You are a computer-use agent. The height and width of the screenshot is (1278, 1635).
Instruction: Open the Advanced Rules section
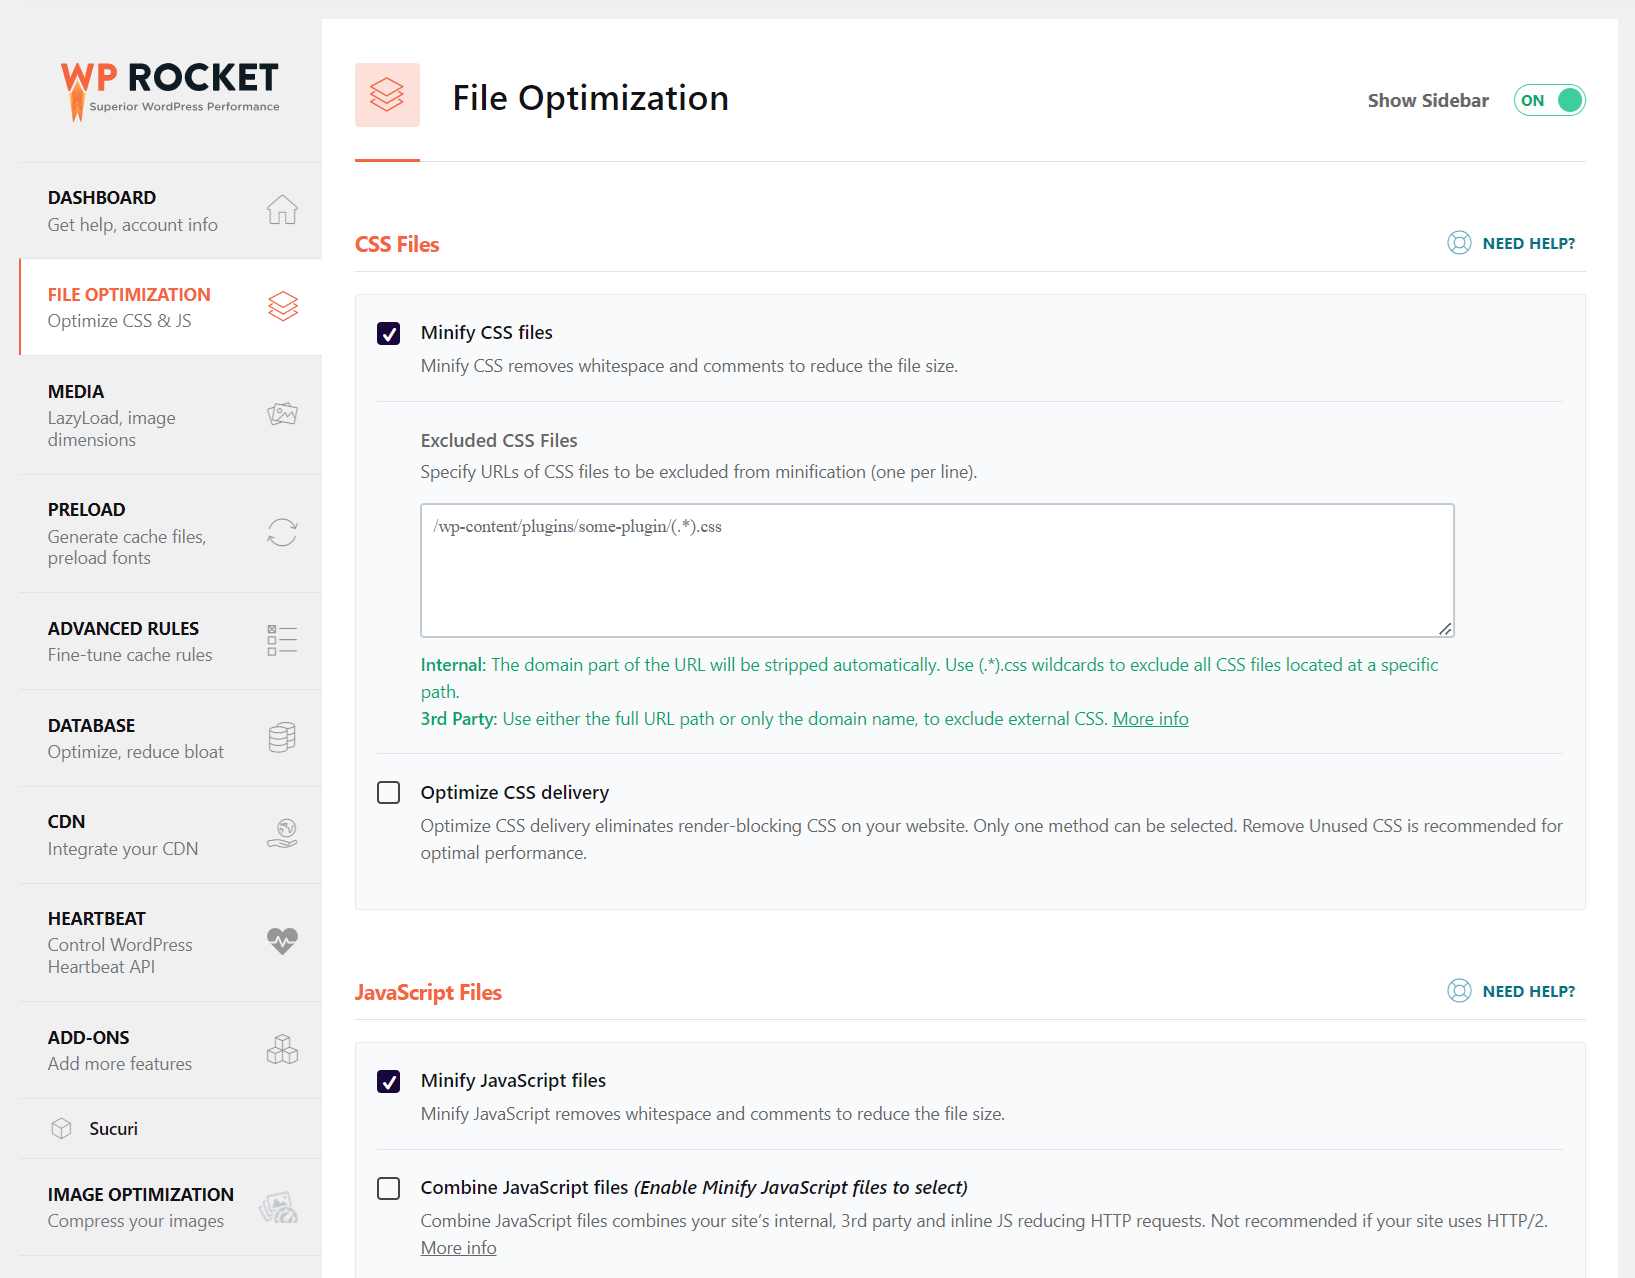pyautogui.click(x=123, y=628)
